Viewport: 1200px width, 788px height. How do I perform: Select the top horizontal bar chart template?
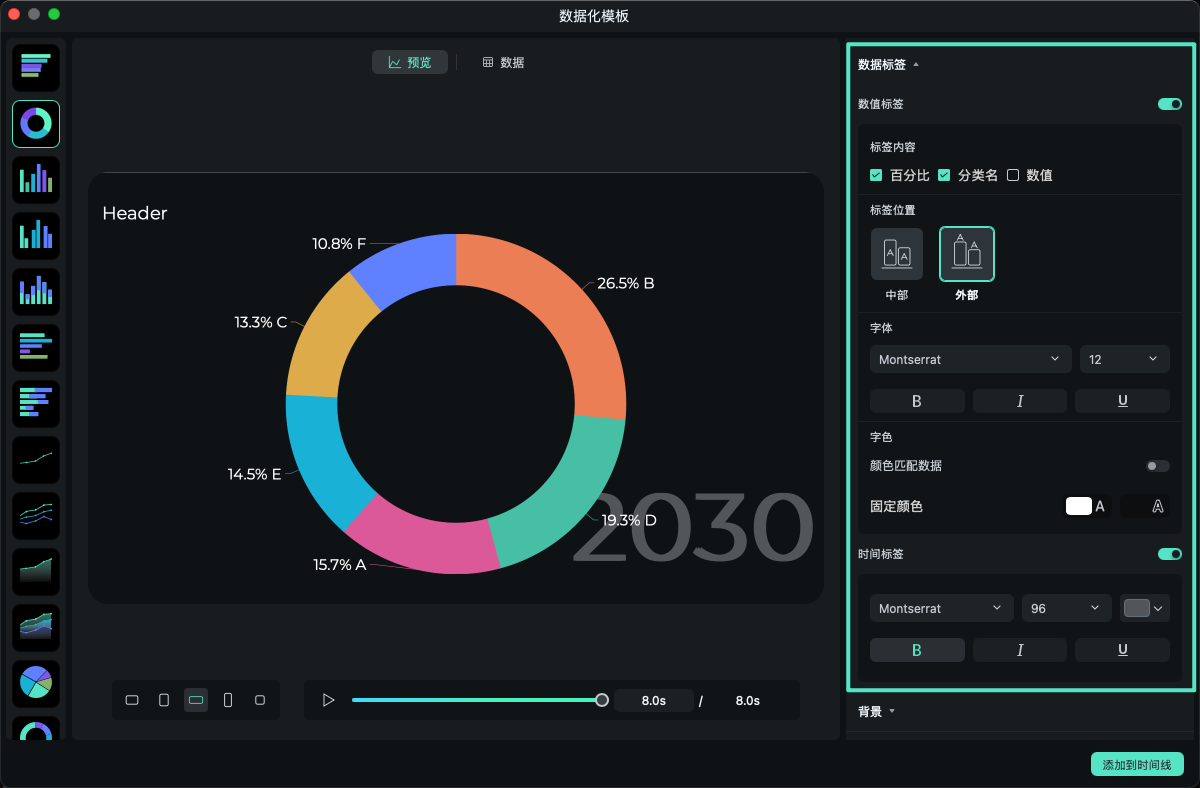(35, 67)
